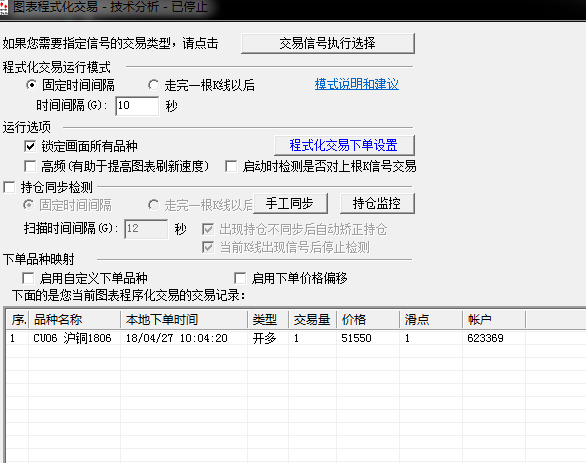Sort by 帐户 column header
The height and width of the screenshot is (463, 586).
pos(494,320)
